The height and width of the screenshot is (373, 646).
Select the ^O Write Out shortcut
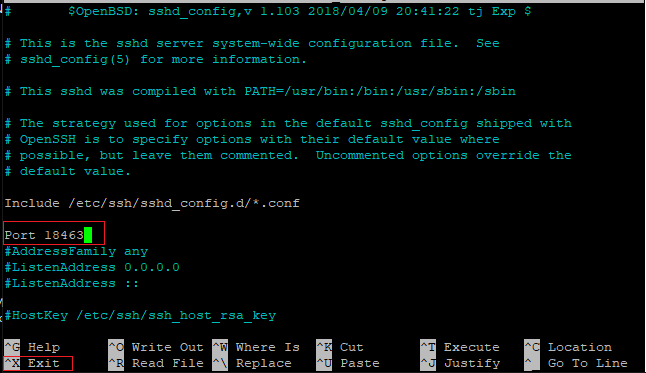click(156, 347)
